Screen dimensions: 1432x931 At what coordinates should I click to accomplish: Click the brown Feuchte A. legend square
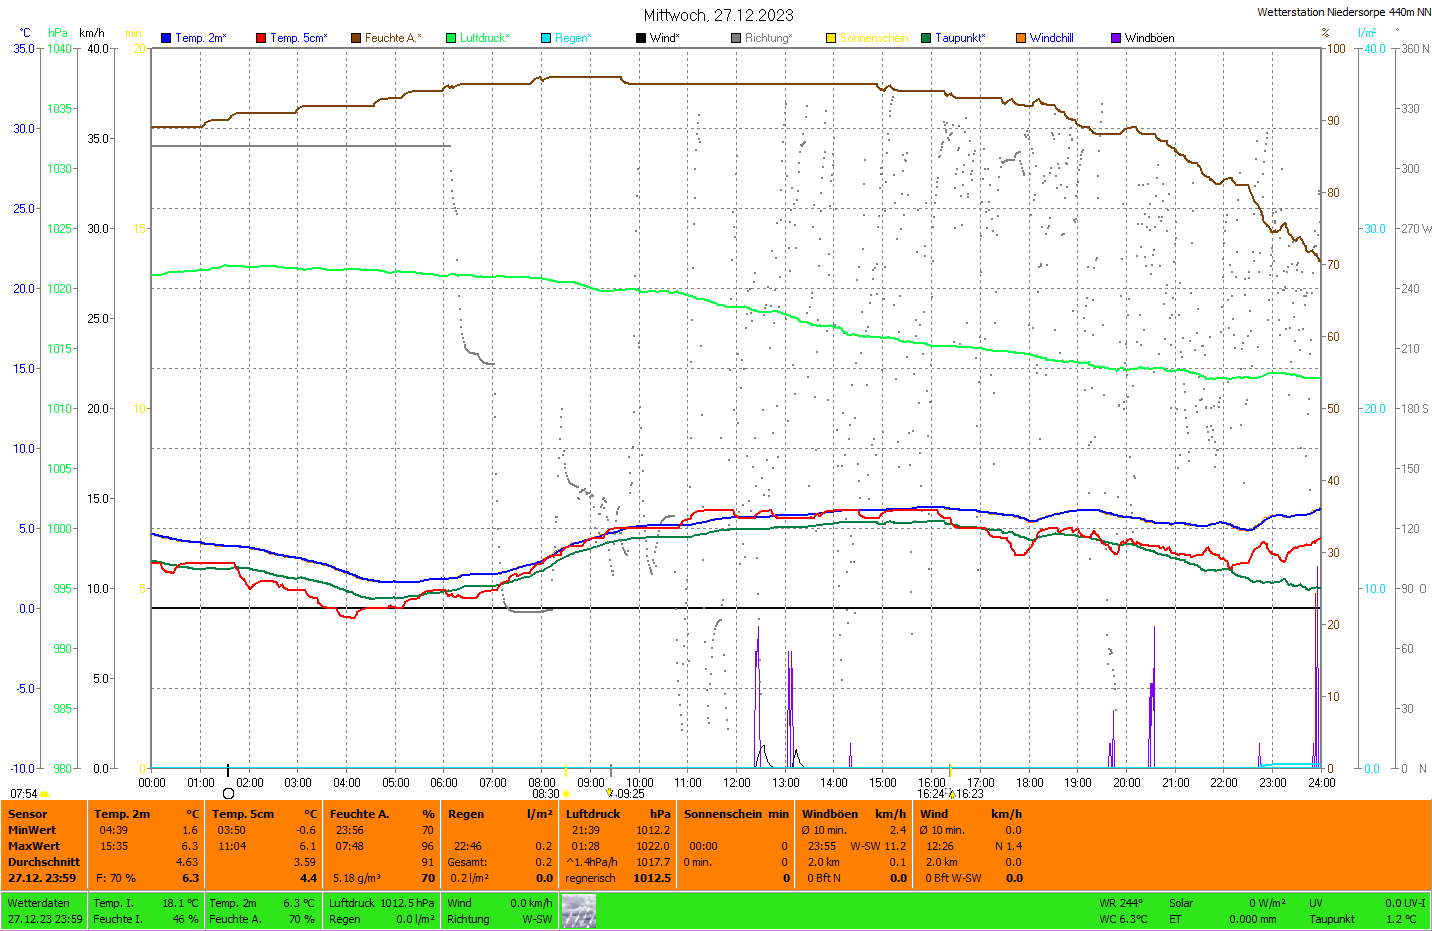356,38
